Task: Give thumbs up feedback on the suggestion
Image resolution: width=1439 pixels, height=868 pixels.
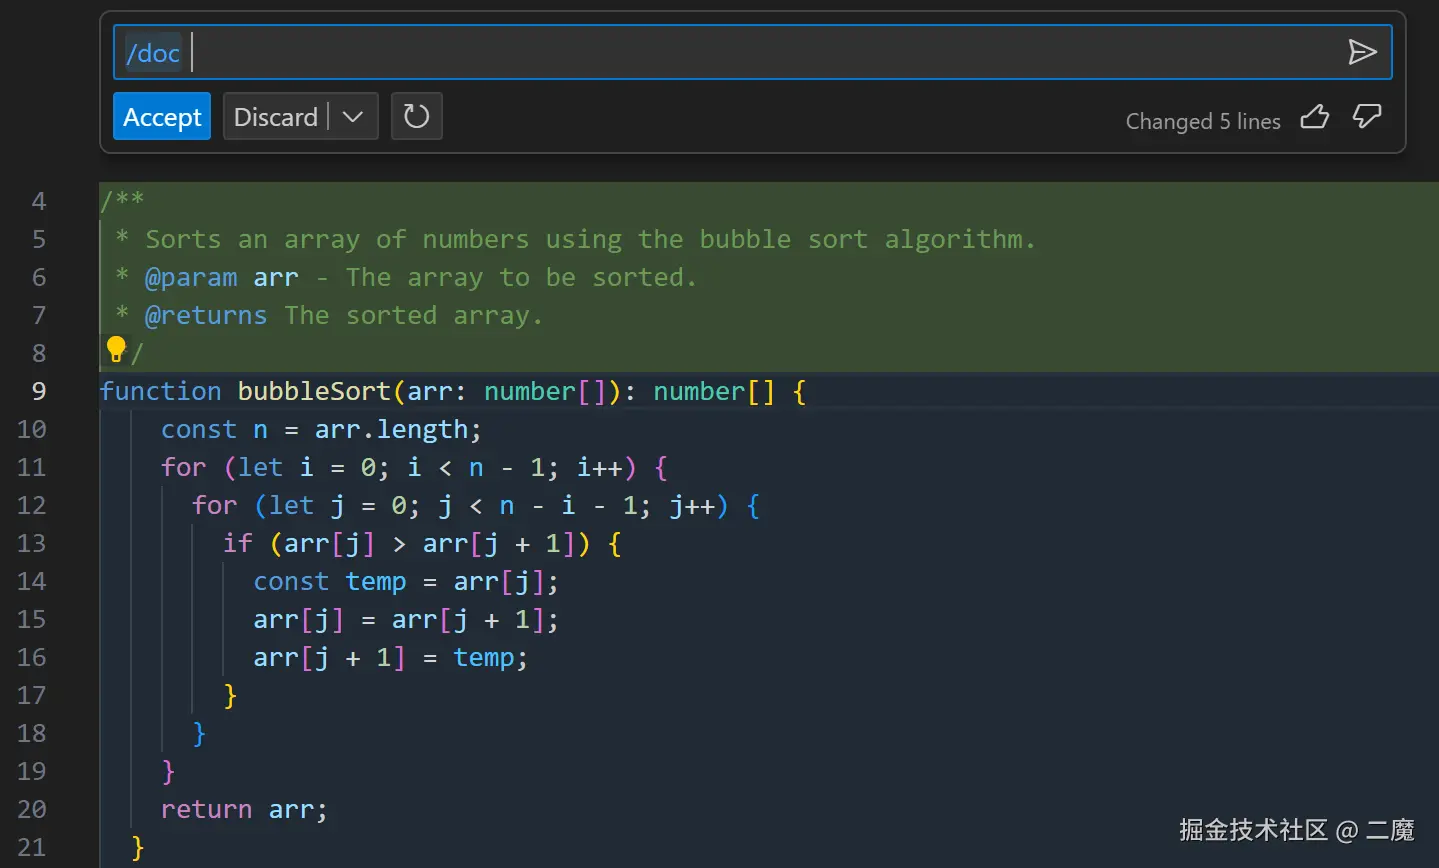Action: coord(1314,117)
